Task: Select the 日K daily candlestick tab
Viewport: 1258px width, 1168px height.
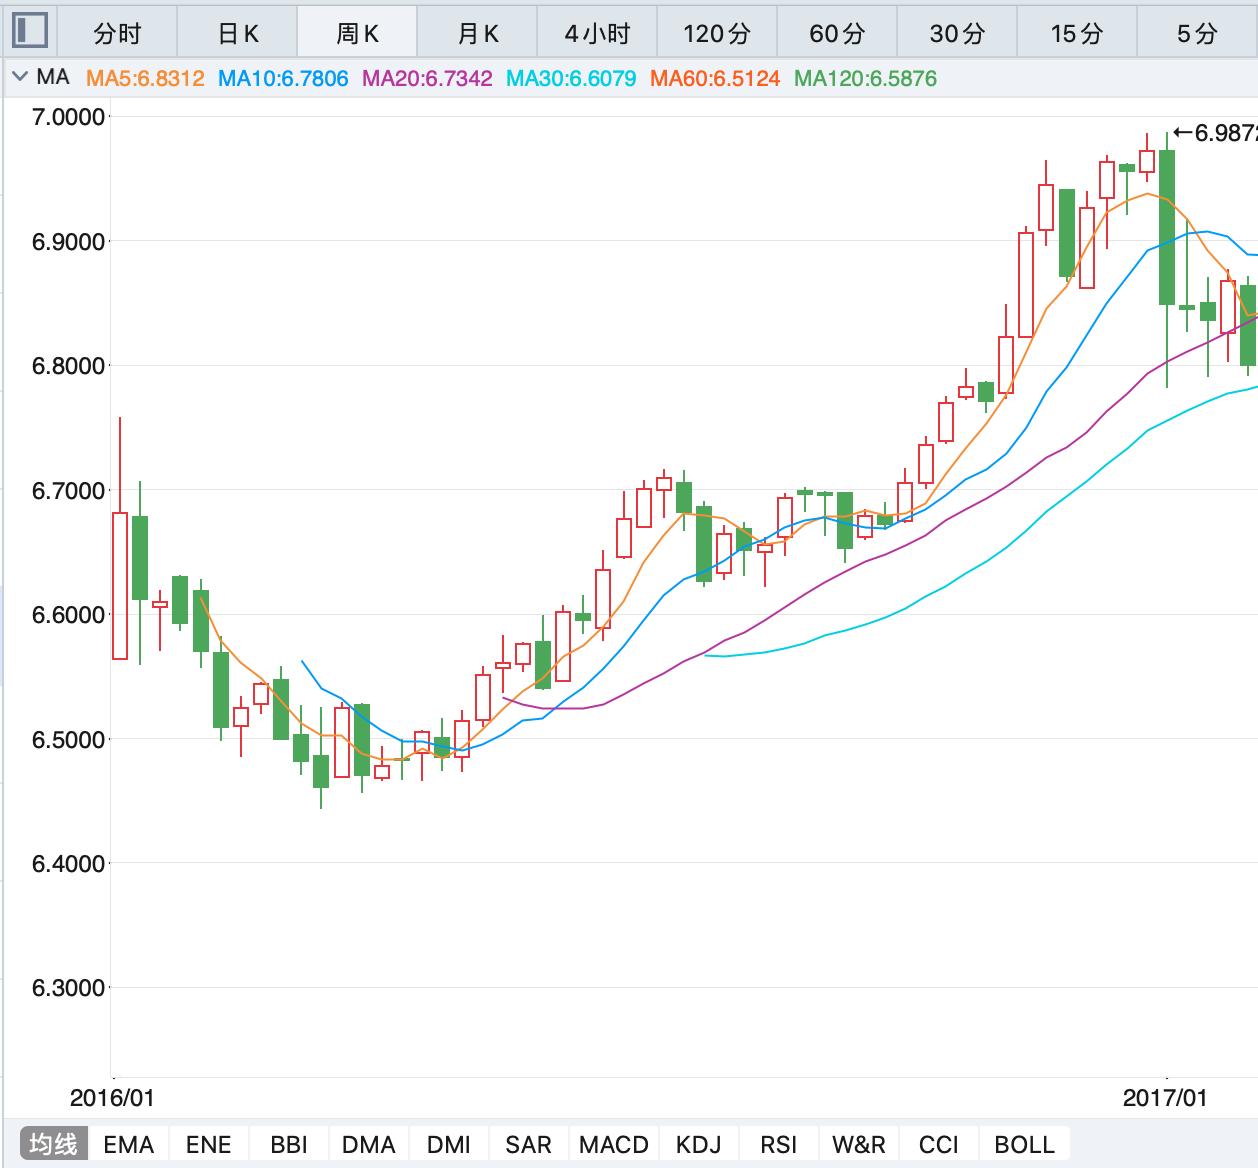Action: [238, 34]
